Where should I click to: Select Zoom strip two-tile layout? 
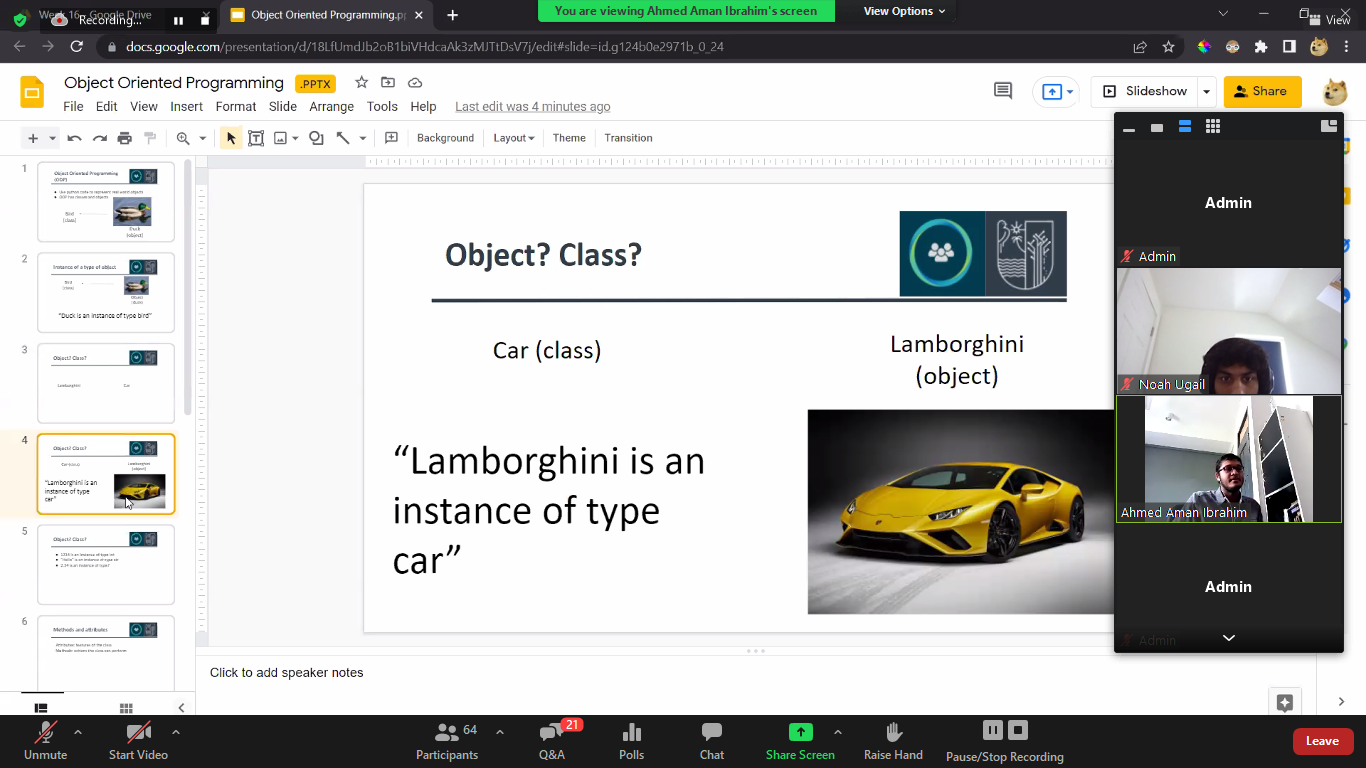(x=1185, y=127)
